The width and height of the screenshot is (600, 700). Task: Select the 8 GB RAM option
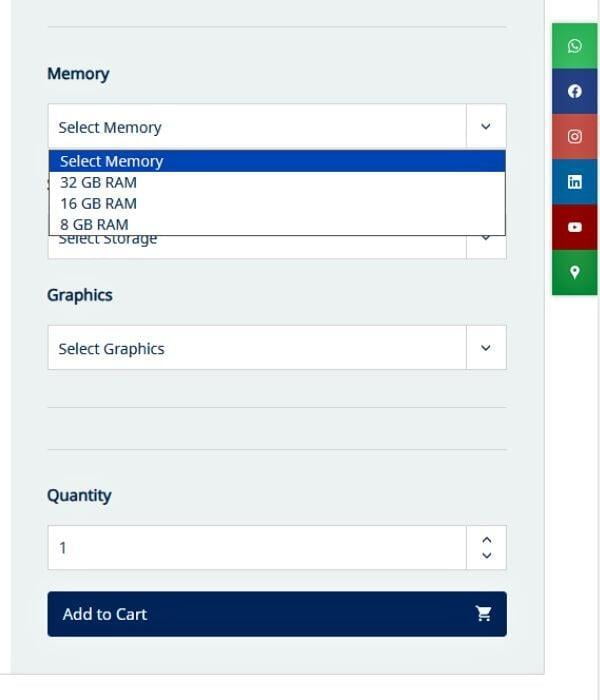pyautogui.click(x=94, y=224)
